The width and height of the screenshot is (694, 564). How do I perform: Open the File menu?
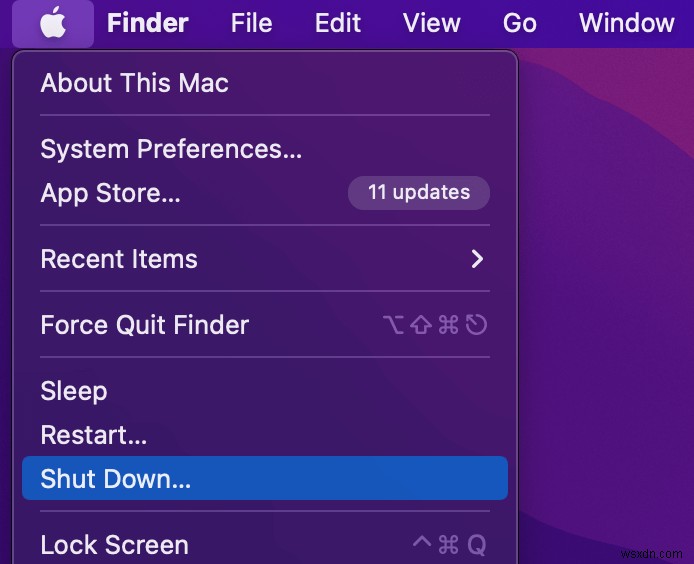(251, 23)
